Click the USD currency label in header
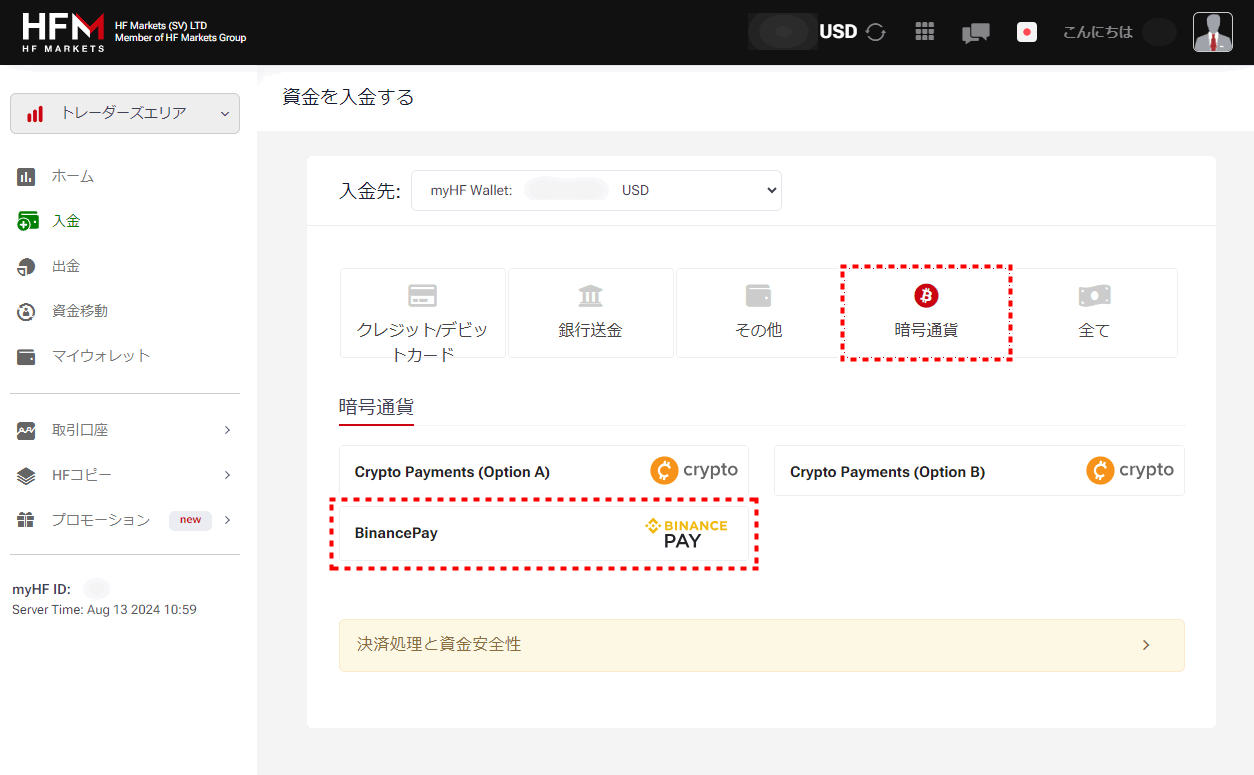Image resolution: width=1254 pixels, height=775 pixels. click(838, 32)
